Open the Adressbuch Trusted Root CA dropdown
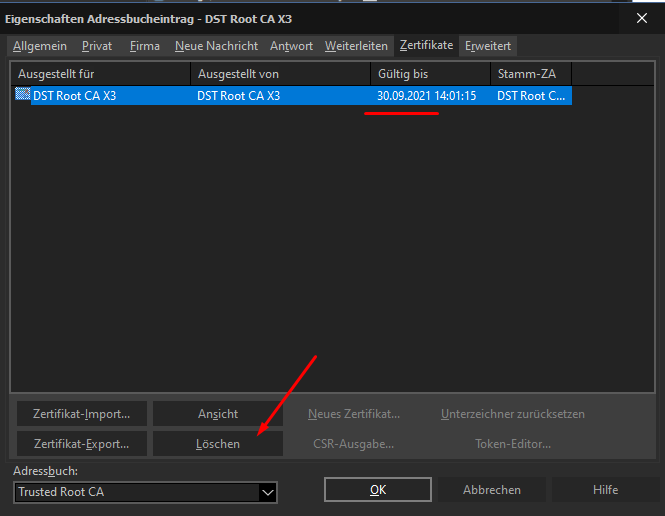Viewport: 665px width, 516px height. [145, 492]
